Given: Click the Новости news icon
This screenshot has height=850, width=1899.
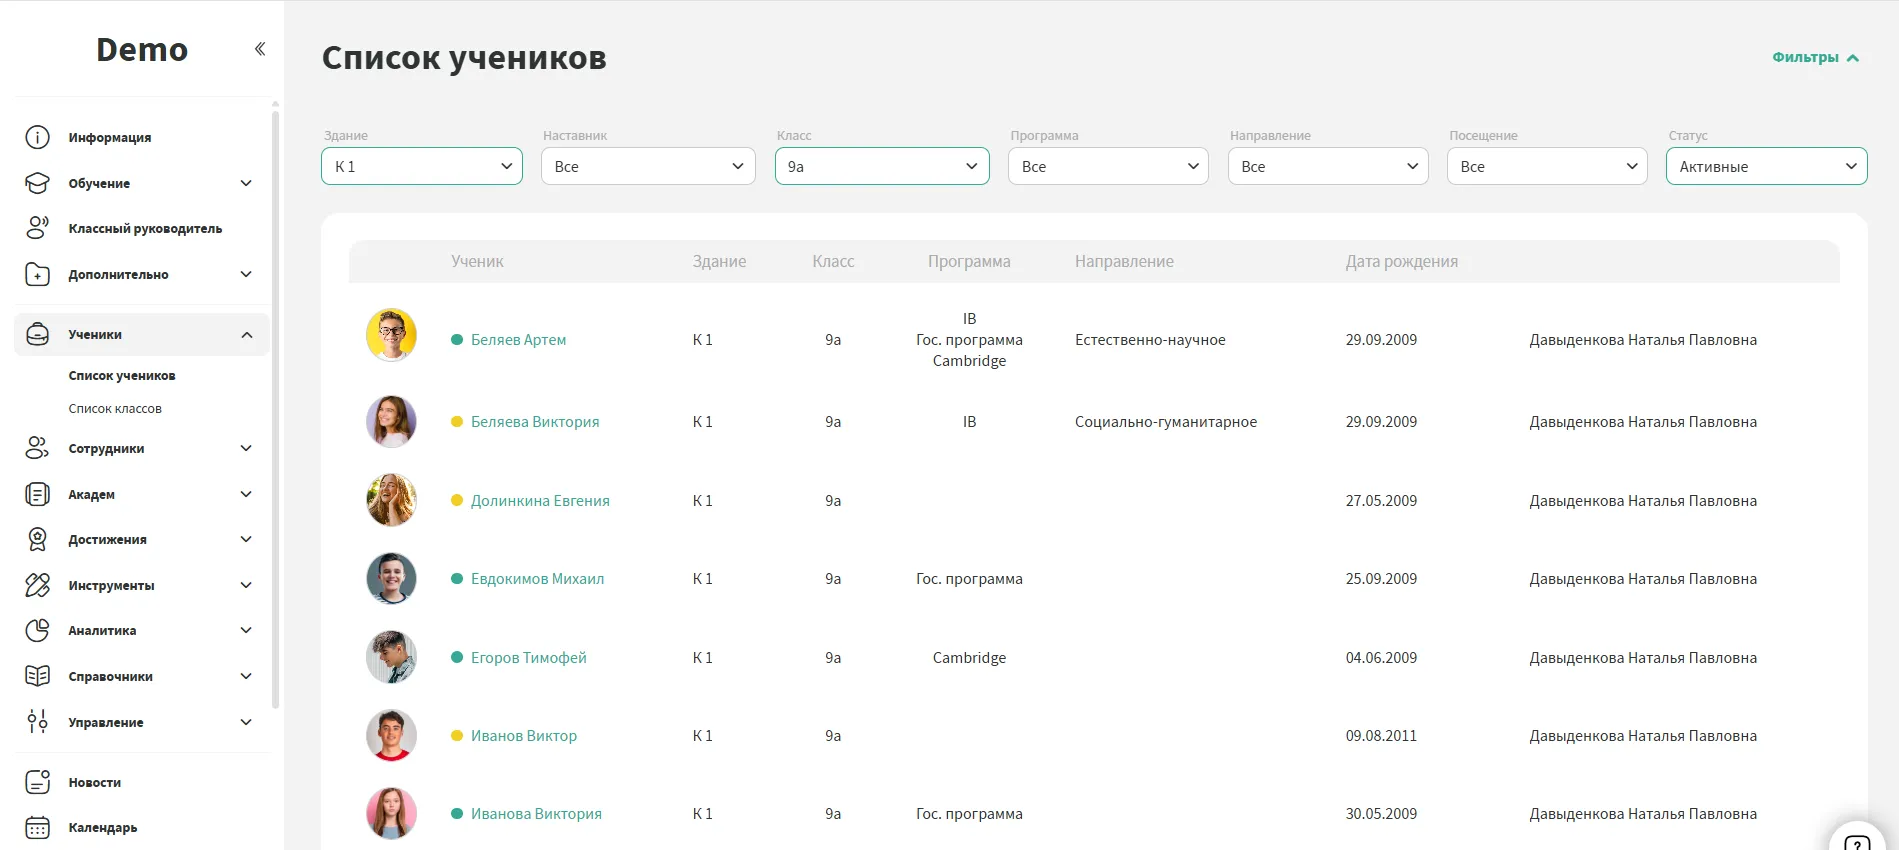Looking at the screenshot, I should click(37, 783).
